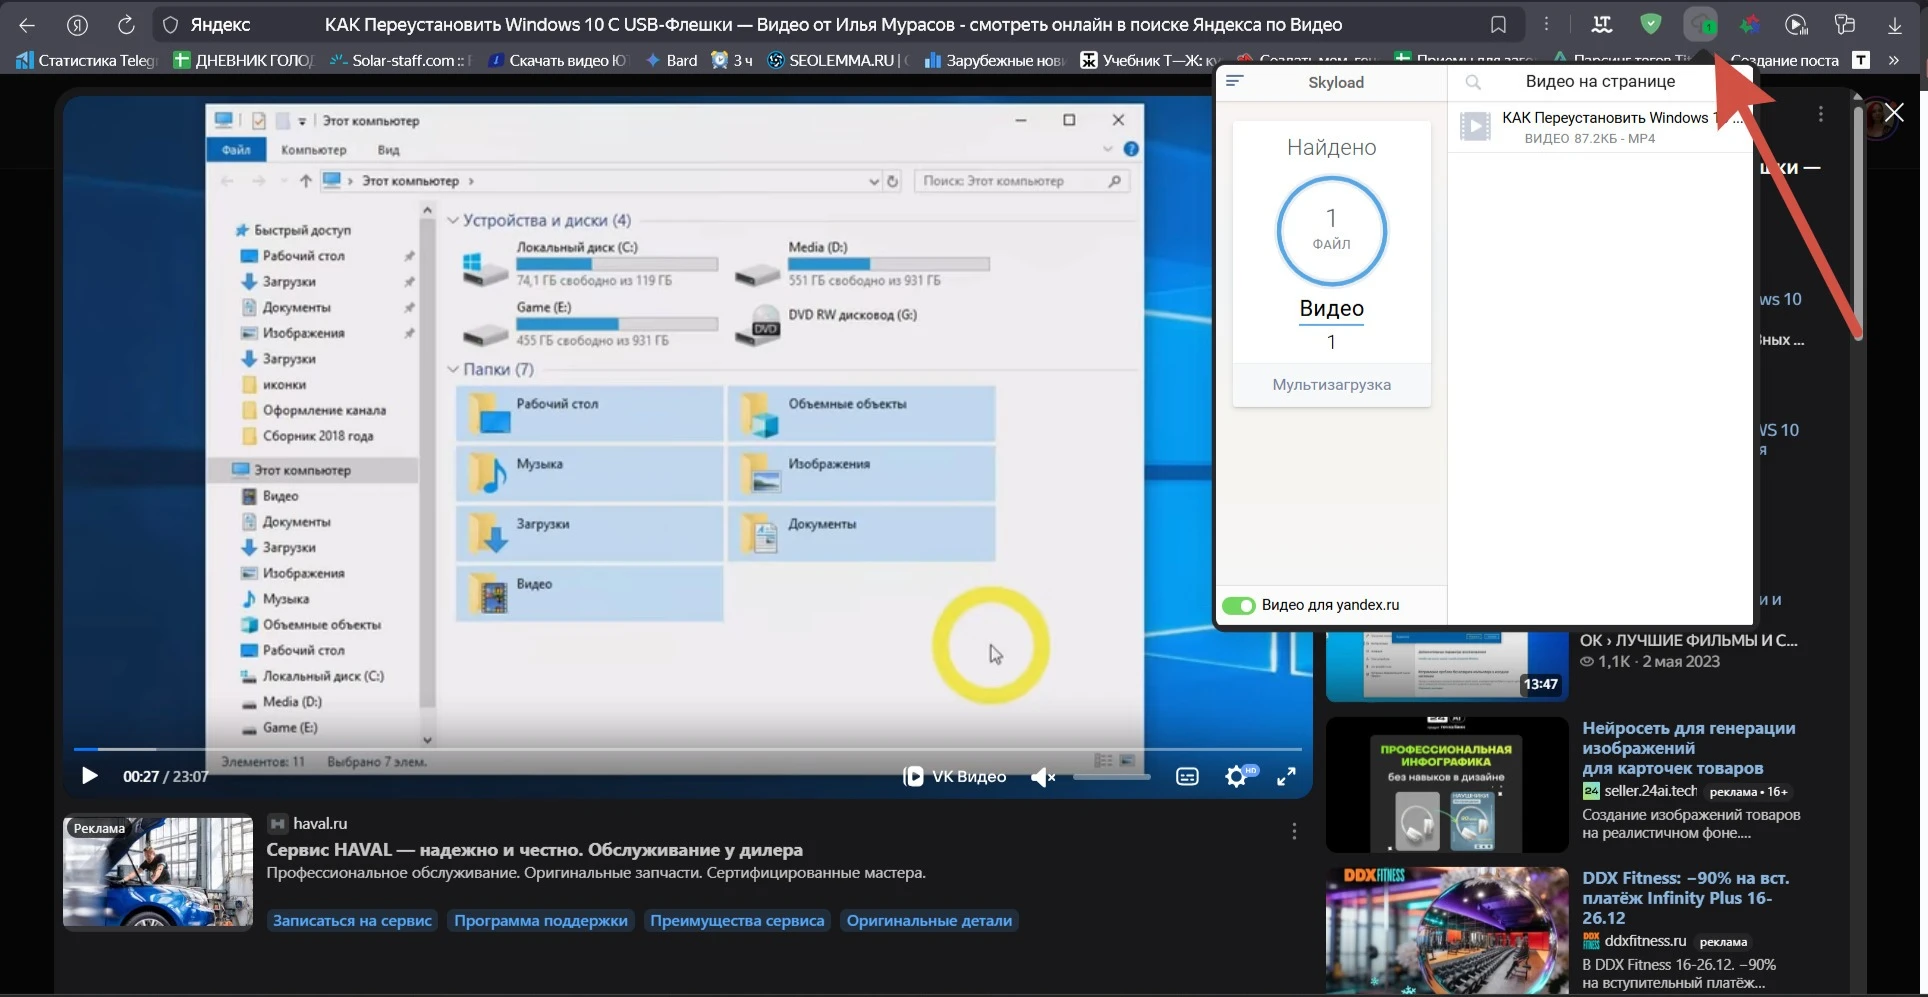Open the colorful star extension icon
Image resolution: width=1928 pixels, height=997 pixels.
(x=1749, y=25)
